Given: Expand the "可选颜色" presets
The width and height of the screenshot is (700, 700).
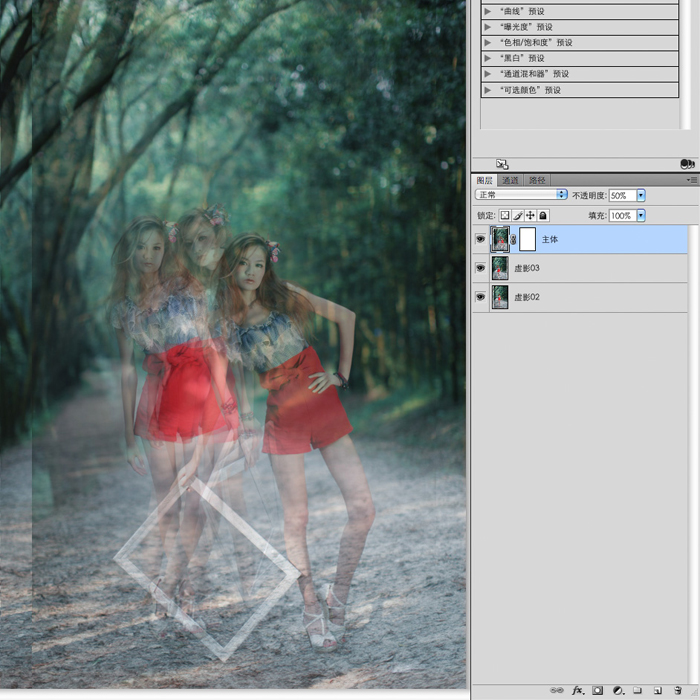Looking at the screenshot, I should 488,90.
